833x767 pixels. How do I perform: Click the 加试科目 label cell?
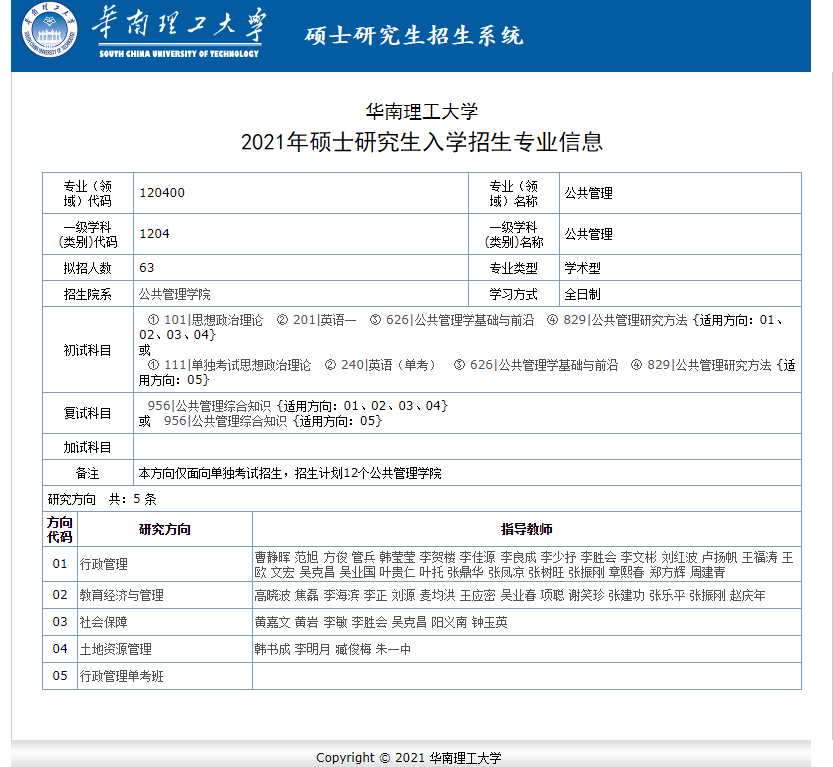coord(88,447)
